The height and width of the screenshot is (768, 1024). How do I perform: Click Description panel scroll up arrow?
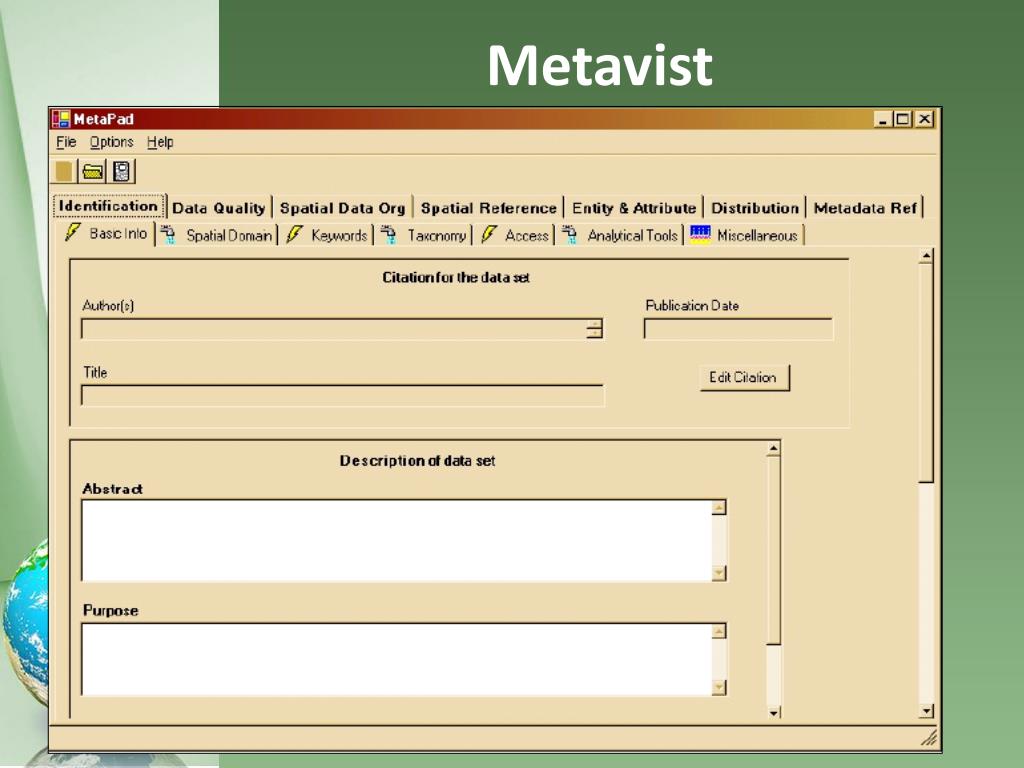773,449
